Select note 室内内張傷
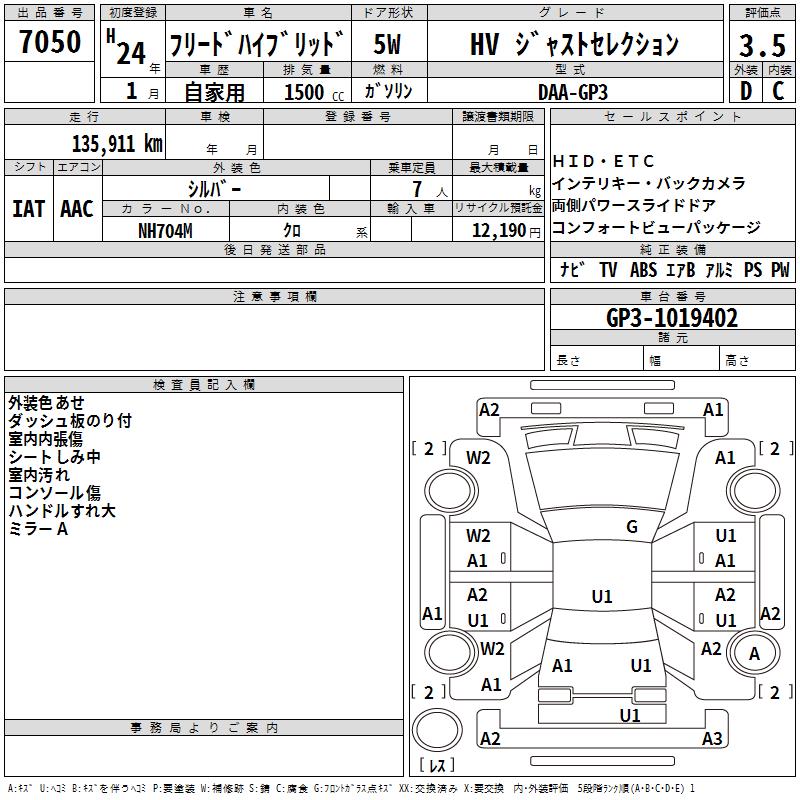Viewport: 800px width, 800px height. tap(45, 439)
